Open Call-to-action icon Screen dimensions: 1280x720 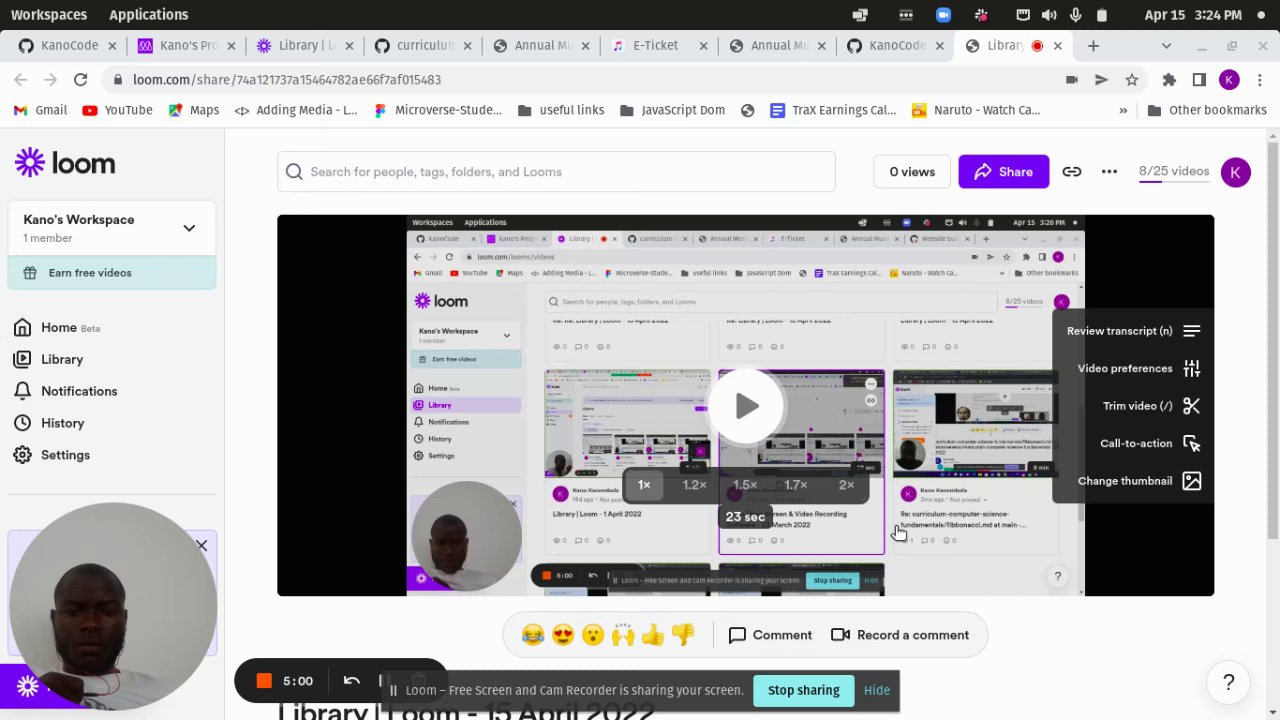[1191, 443]
